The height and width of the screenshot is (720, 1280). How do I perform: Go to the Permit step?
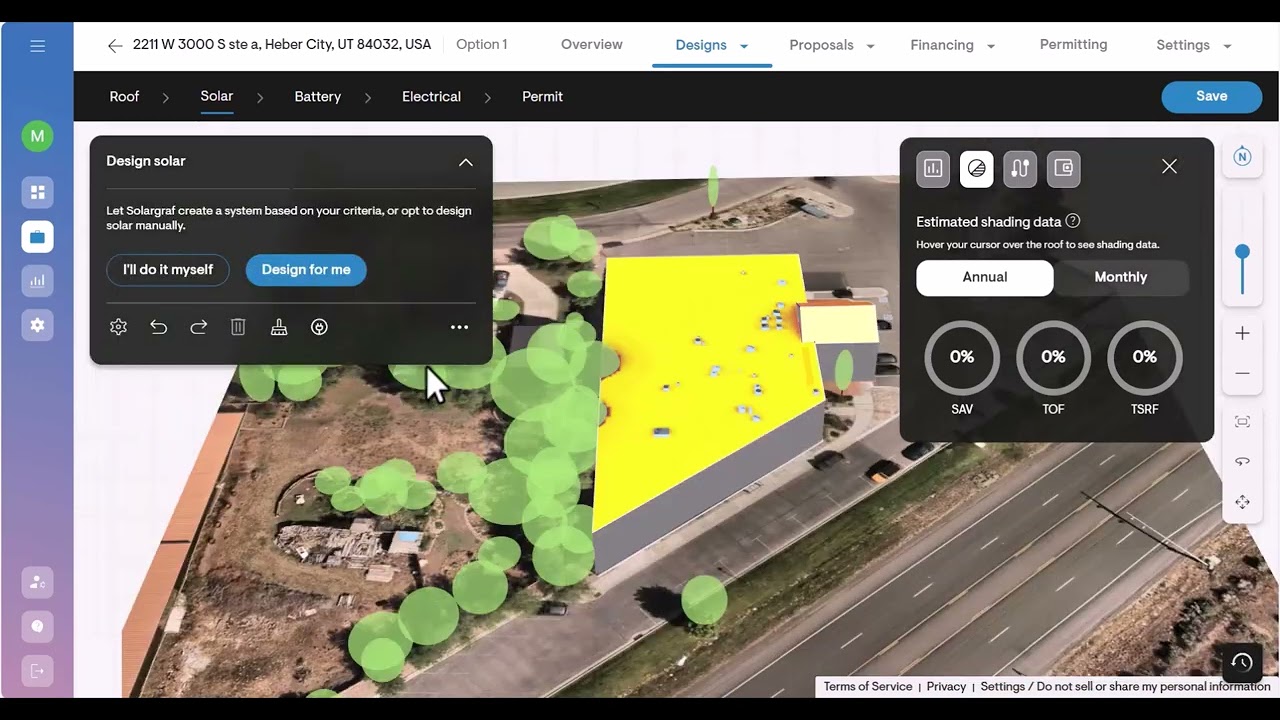[x=542, y=97]
